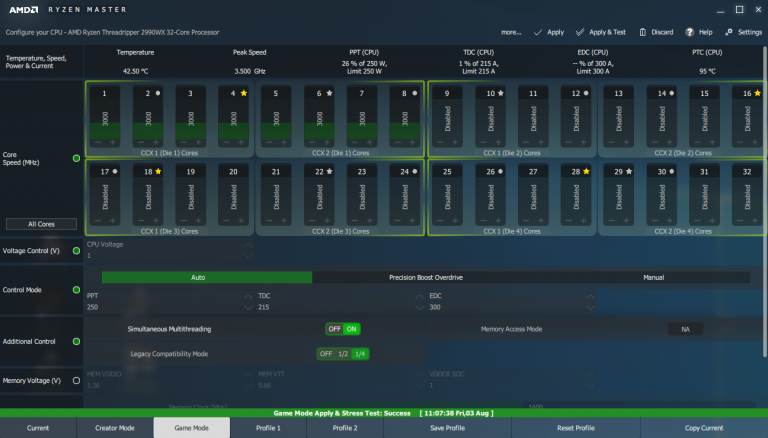Click the vertical scrollbar on right

[x=765, y=201]
